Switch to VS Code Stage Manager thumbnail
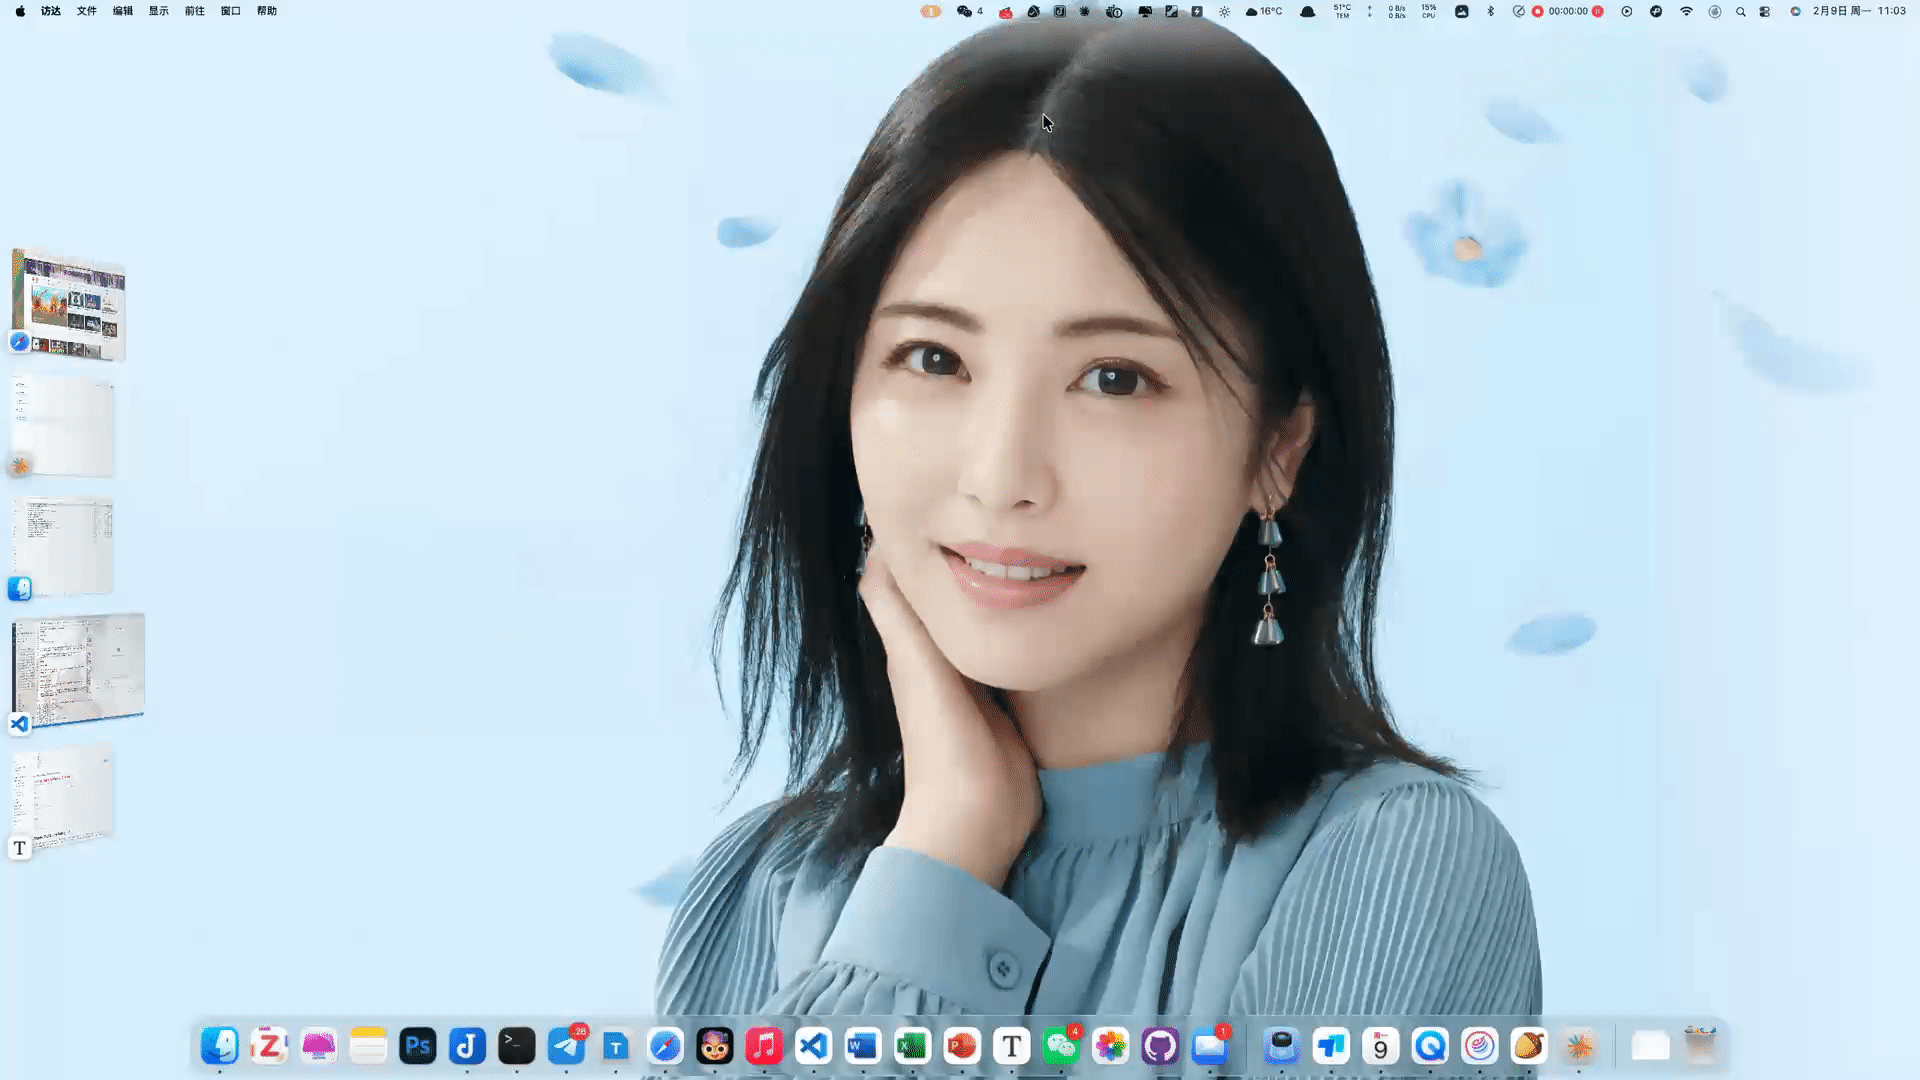 click(78, 668)
